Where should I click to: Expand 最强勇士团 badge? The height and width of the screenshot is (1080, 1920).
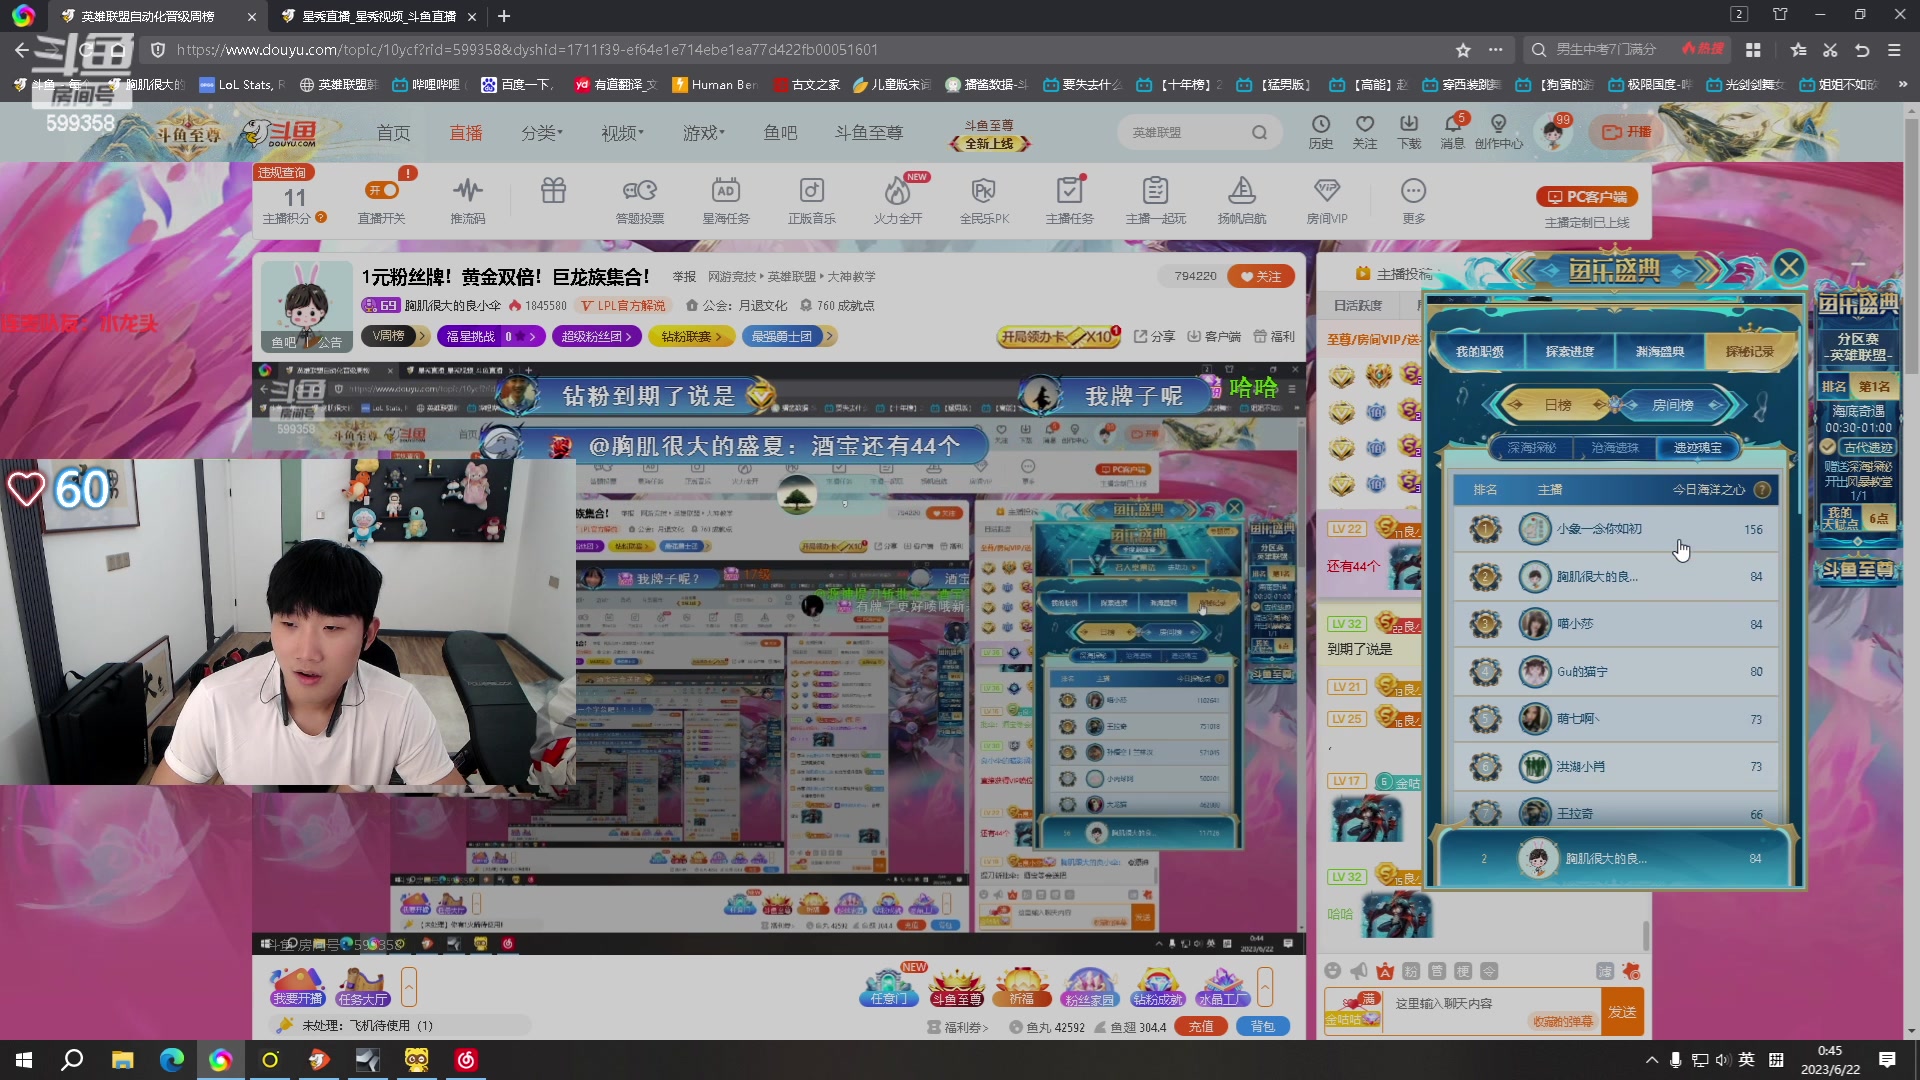point(788,336)
